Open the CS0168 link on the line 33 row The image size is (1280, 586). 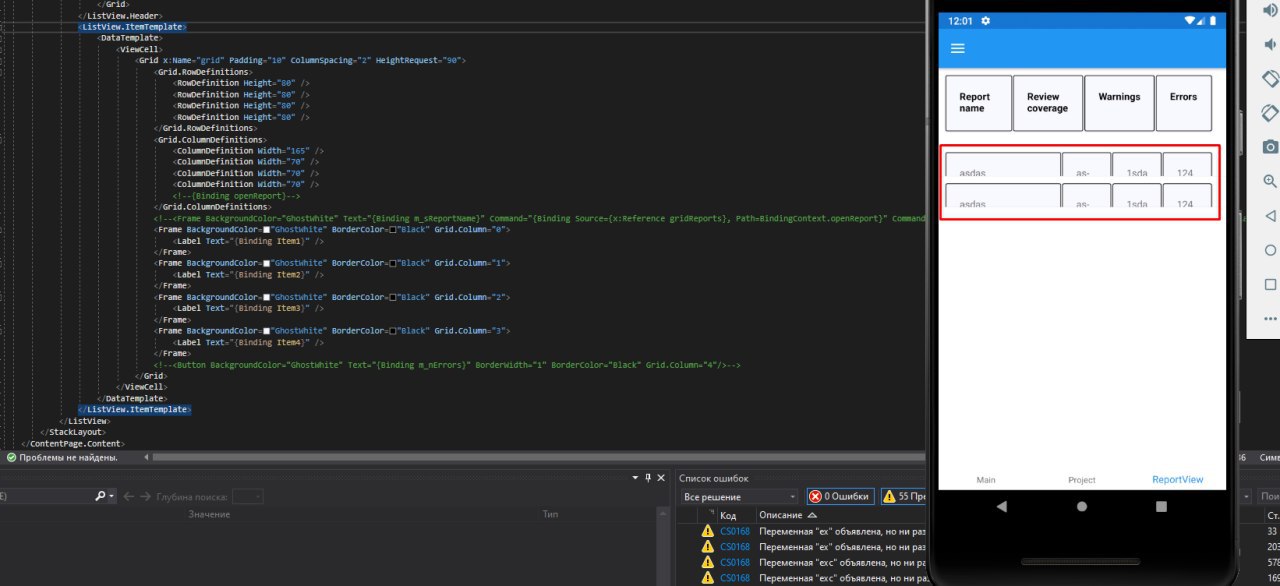tap(734, 532)
